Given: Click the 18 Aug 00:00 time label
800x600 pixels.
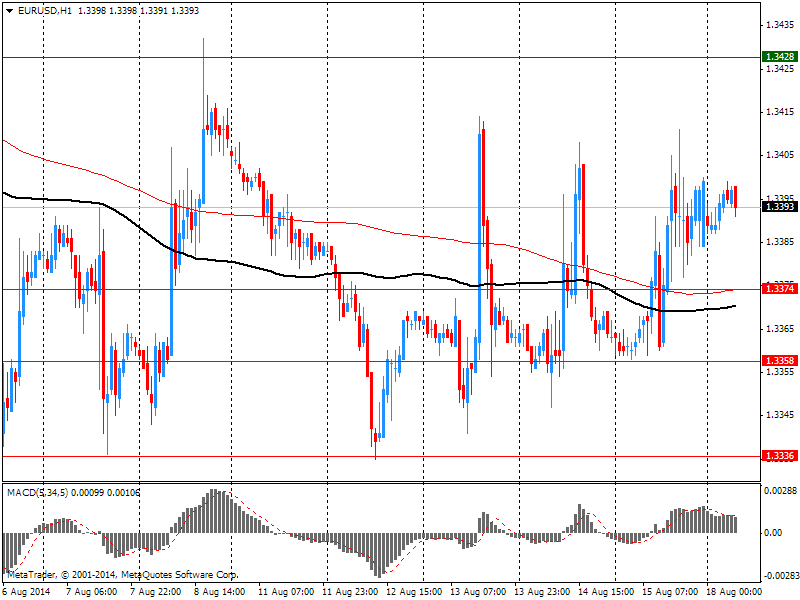Looking at the screenshot, I should click(x=734, y=592).
